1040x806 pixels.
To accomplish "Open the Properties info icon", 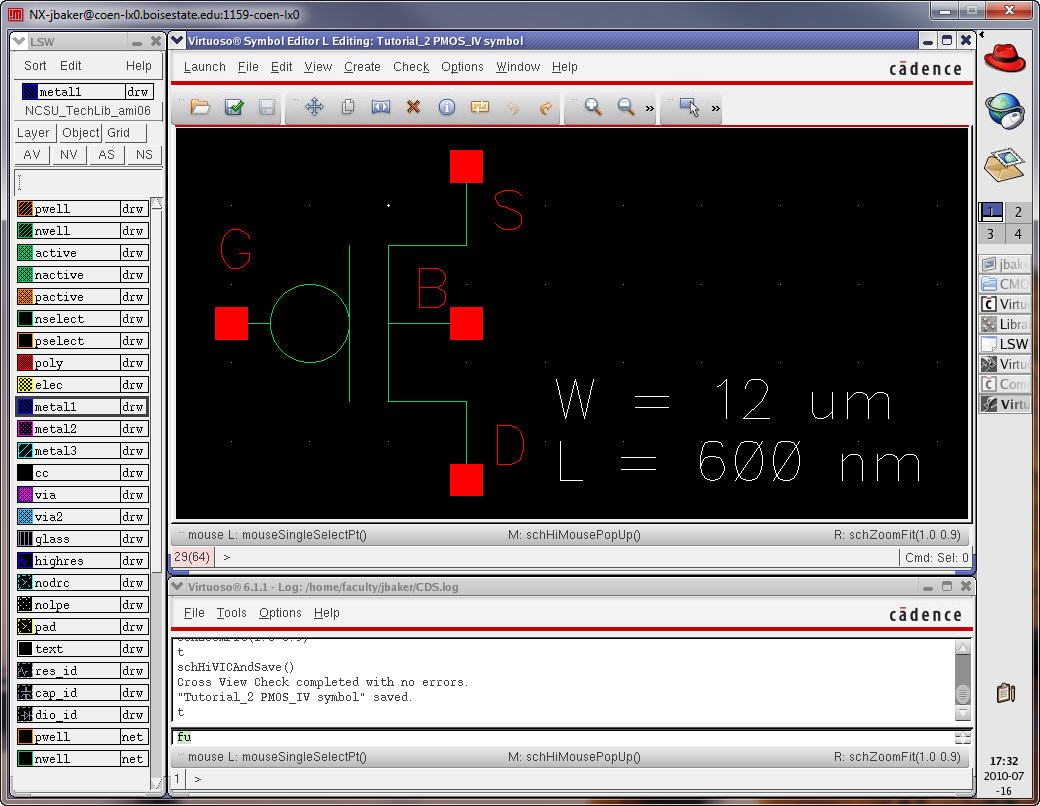I will (x=447, y=107).
